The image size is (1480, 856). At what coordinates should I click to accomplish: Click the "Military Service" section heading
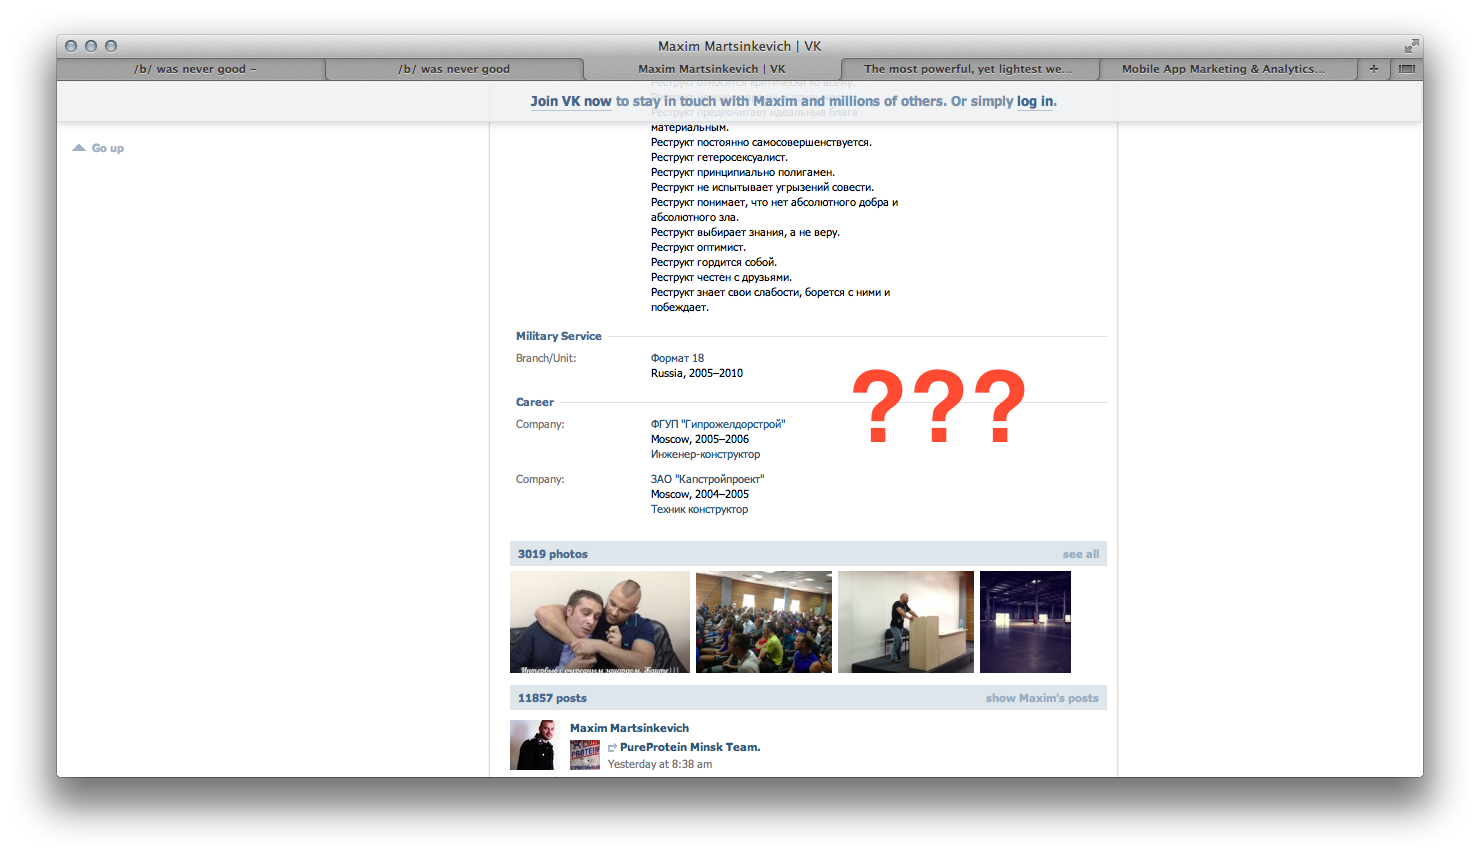tap(559, 336)
